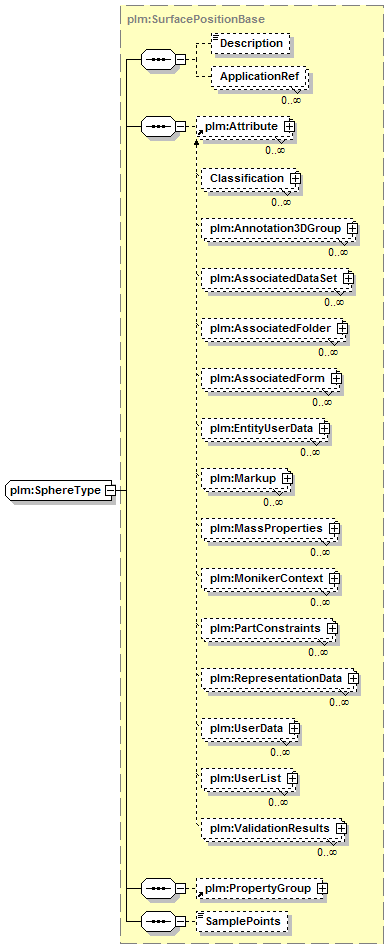Expand plm:AssociatedForm plus icon
Viewport: 389px width, 949px height.
point(336,378)
